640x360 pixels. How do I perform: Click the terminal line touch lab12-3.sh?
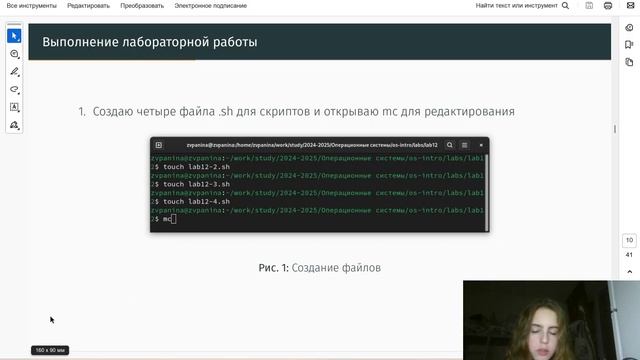[196, 184]
